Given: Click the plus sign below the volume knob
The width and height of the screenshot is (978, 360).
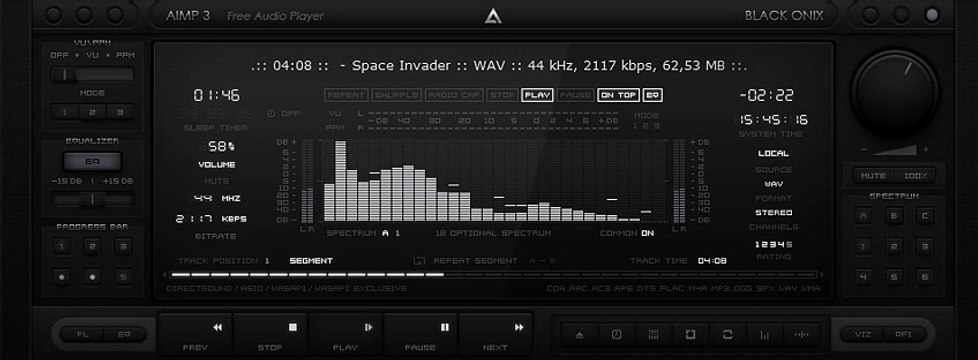Looking at the screenshot, I should coord(926,150).
